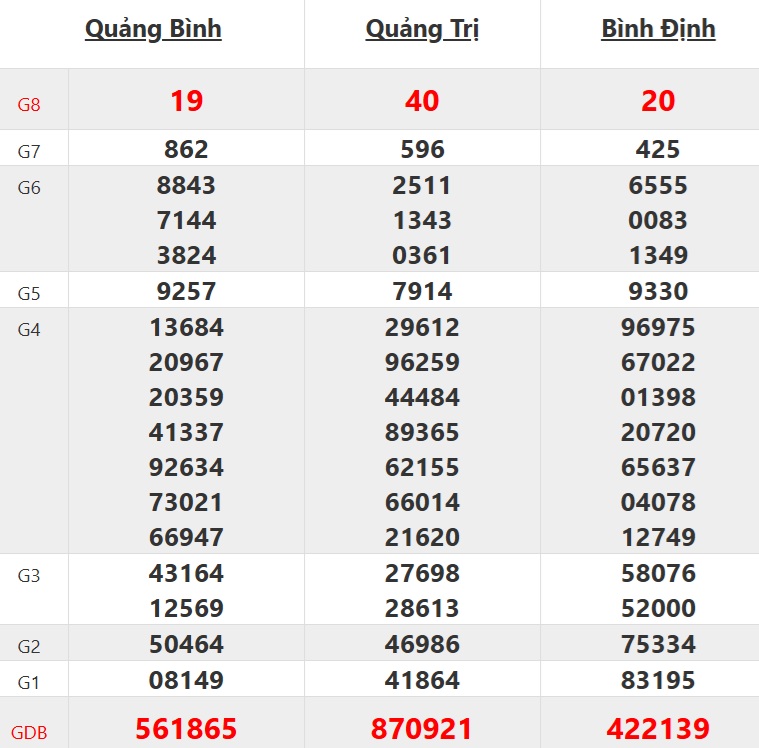Click G6 result 6555 for Bình Định
This screenshot has width=759, height=748.
tap(658, 186)
